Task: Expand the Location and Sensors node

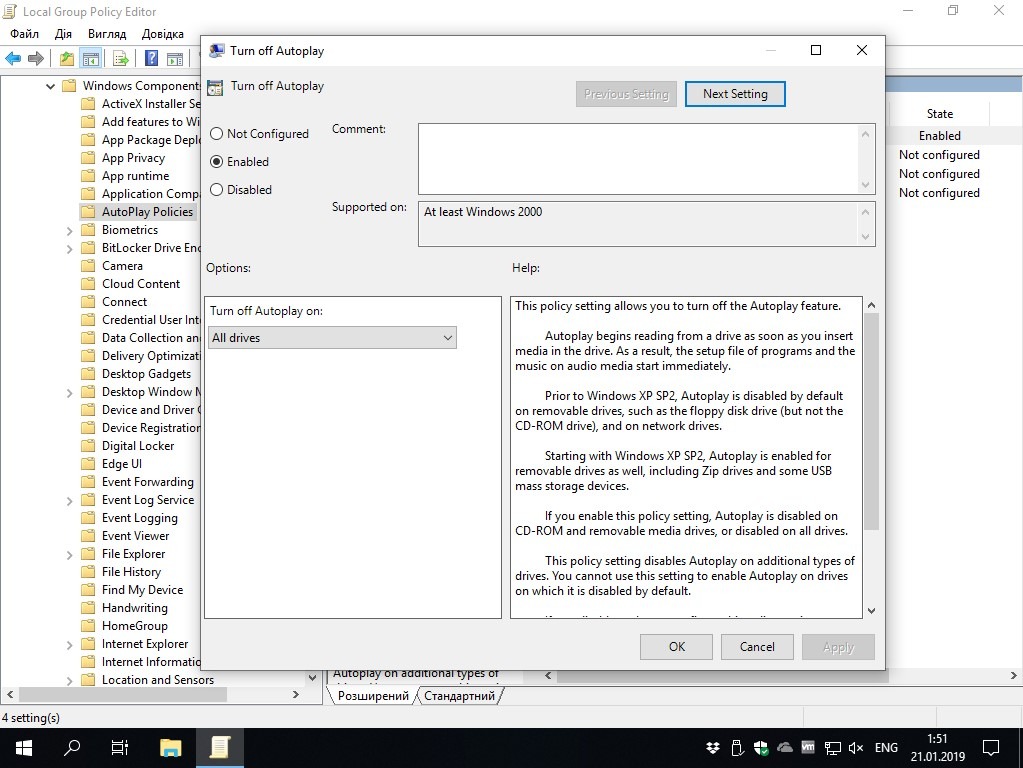Action: (69, 681)
